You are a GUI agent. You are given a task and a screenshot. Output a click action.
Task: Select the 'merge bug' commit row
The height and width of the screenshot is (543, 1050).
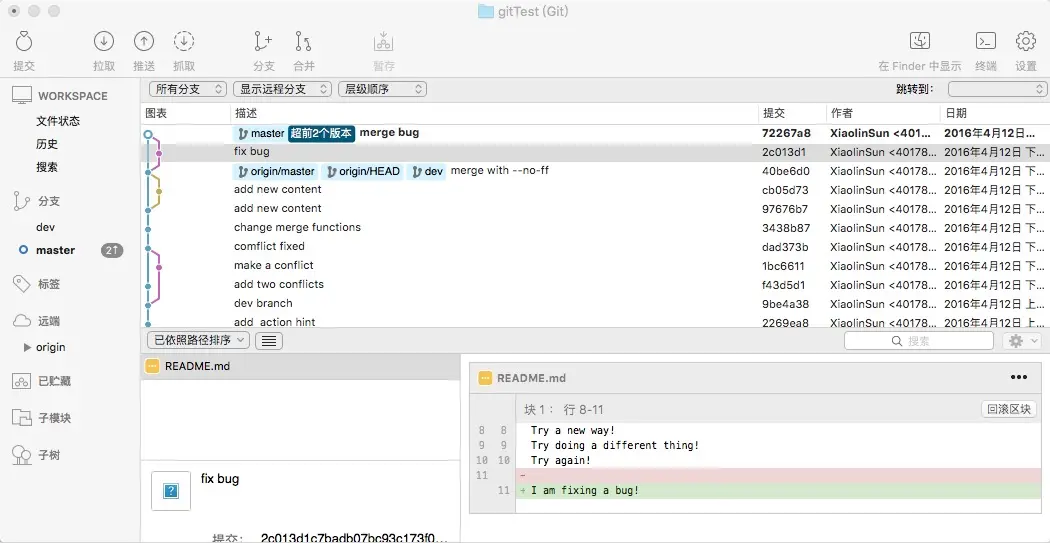click(x=595, y=133)
